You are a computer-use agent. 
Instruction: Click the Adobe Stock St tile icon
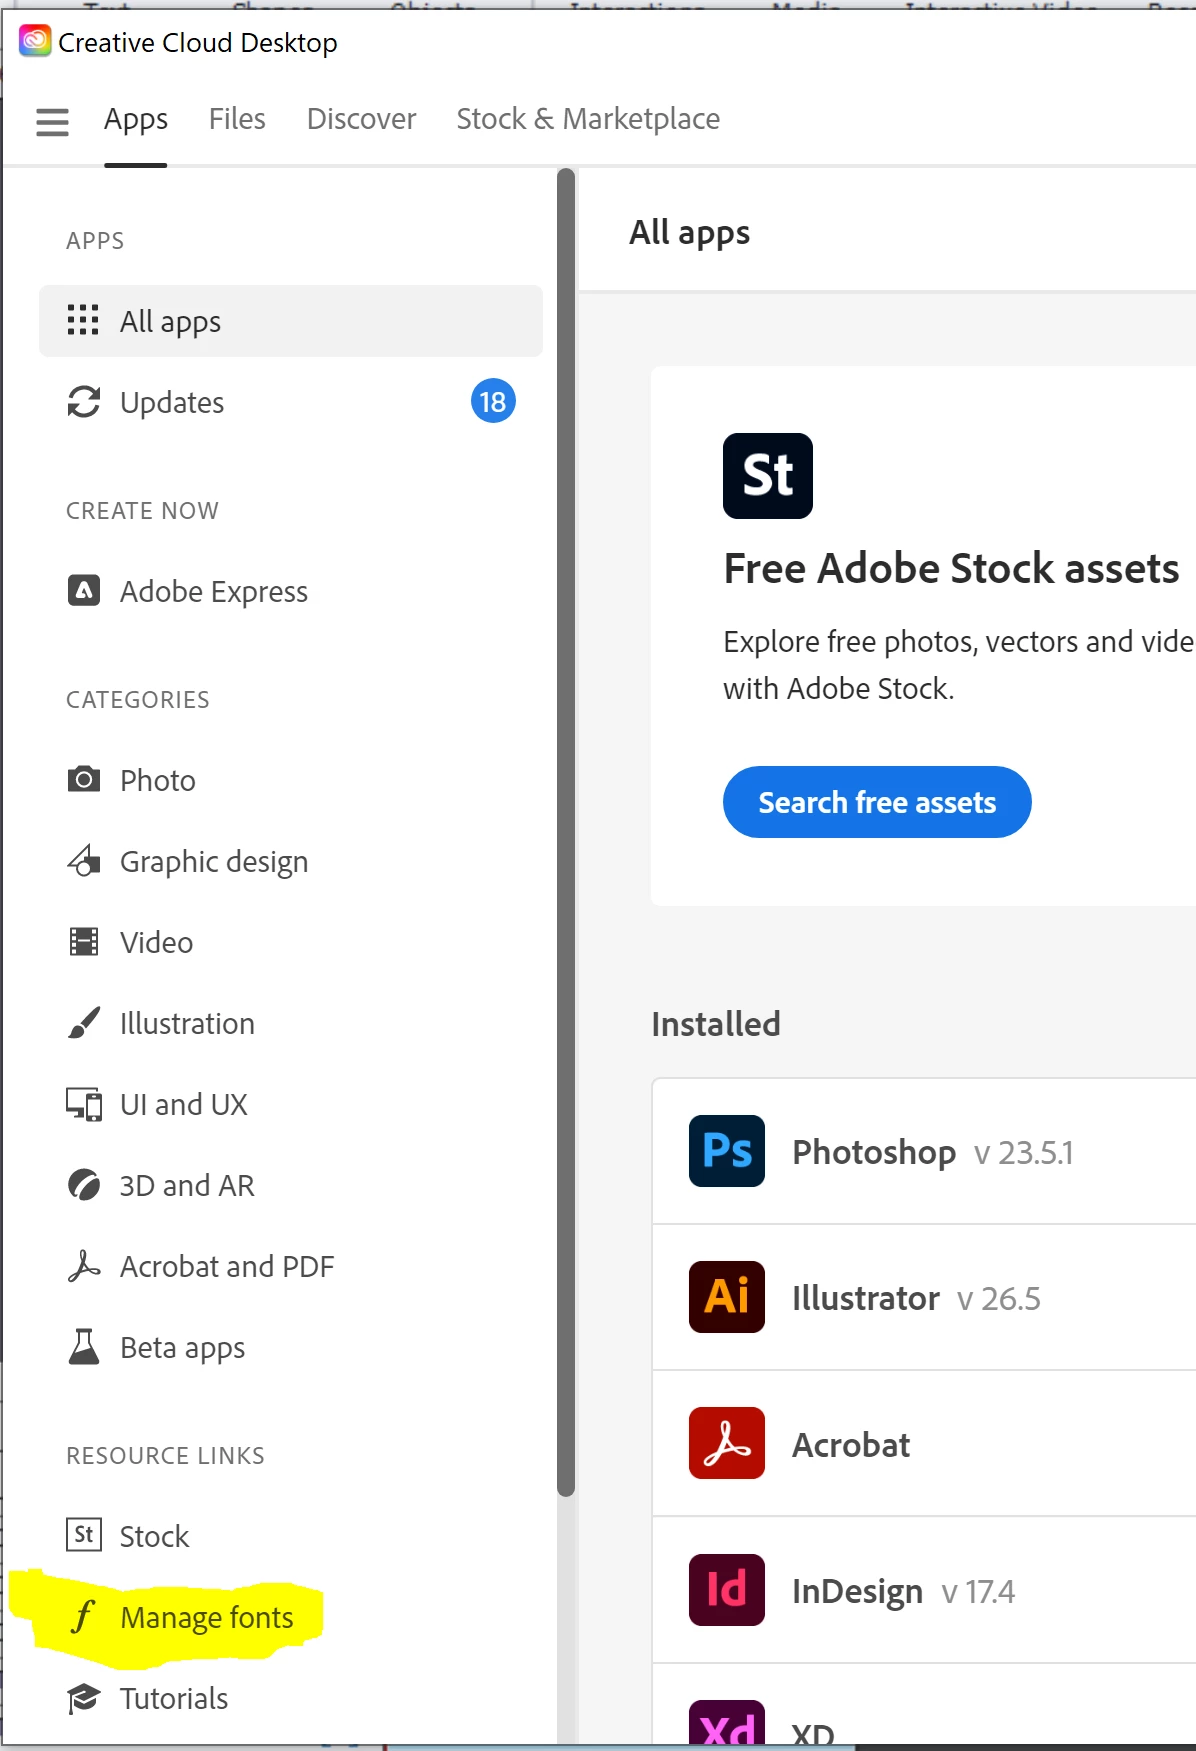(768, 476)
